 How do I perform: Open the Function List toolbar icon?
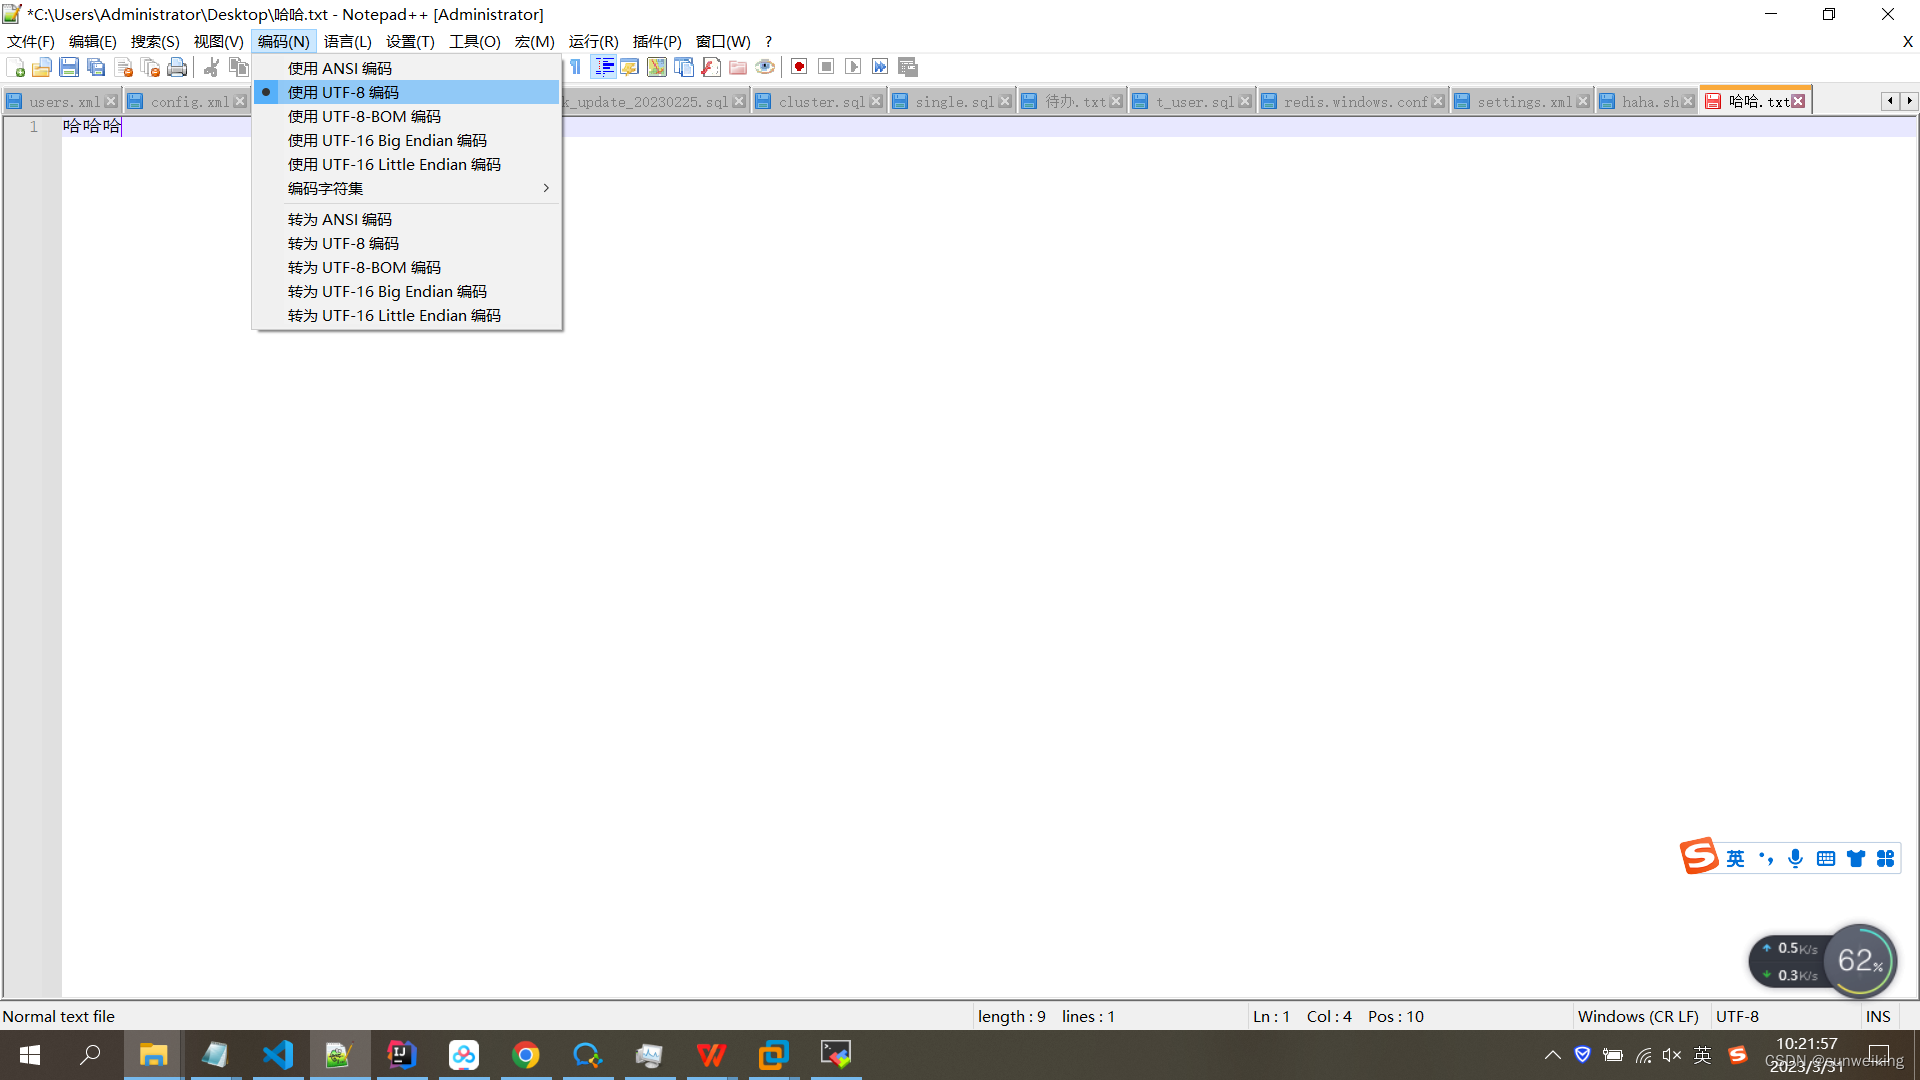pyautogui.click(x=711, y=67)
